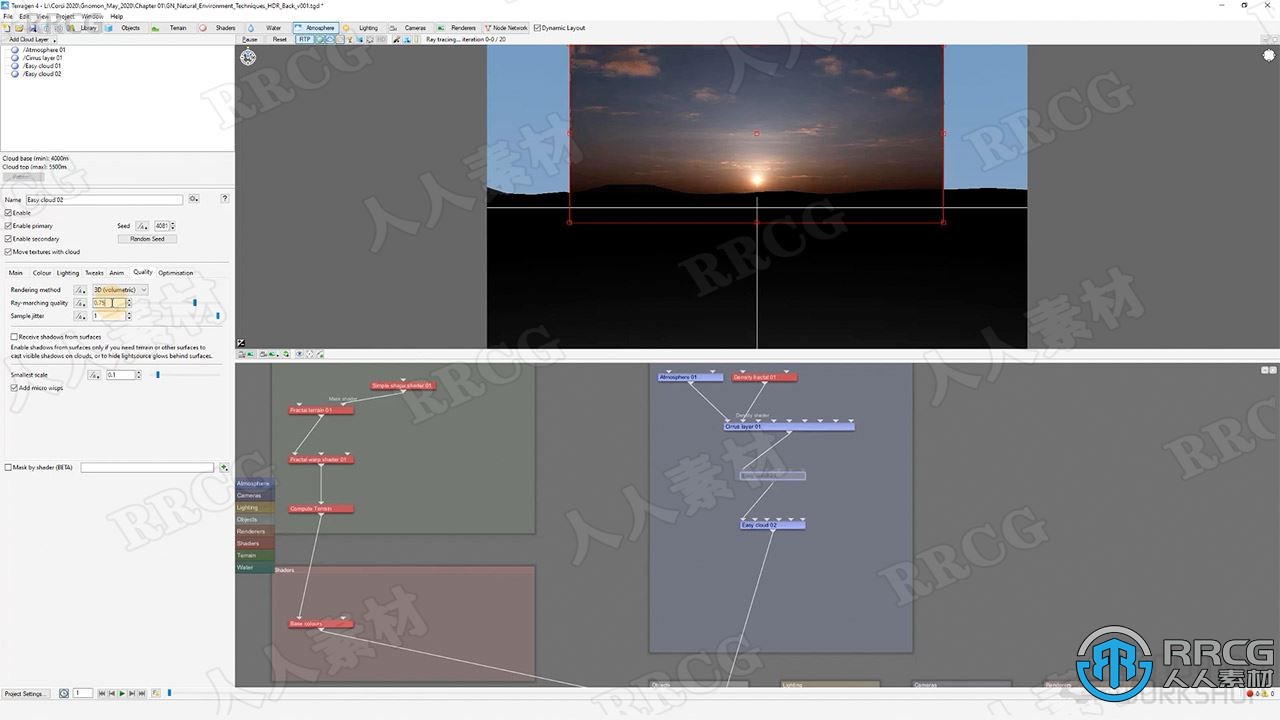Open Project Settings
Screen dimensions: 1280x720
pyautogui.click(x=24, y=693)
